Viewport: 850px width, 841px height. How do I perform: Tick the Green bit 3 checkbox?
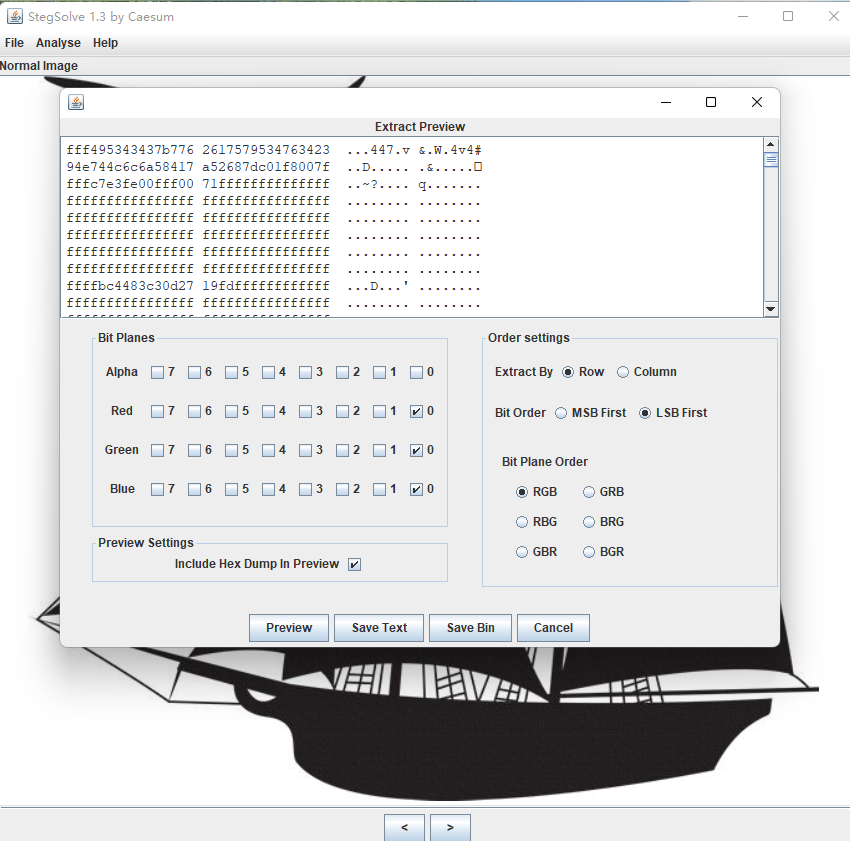click(x=305, y=451)
